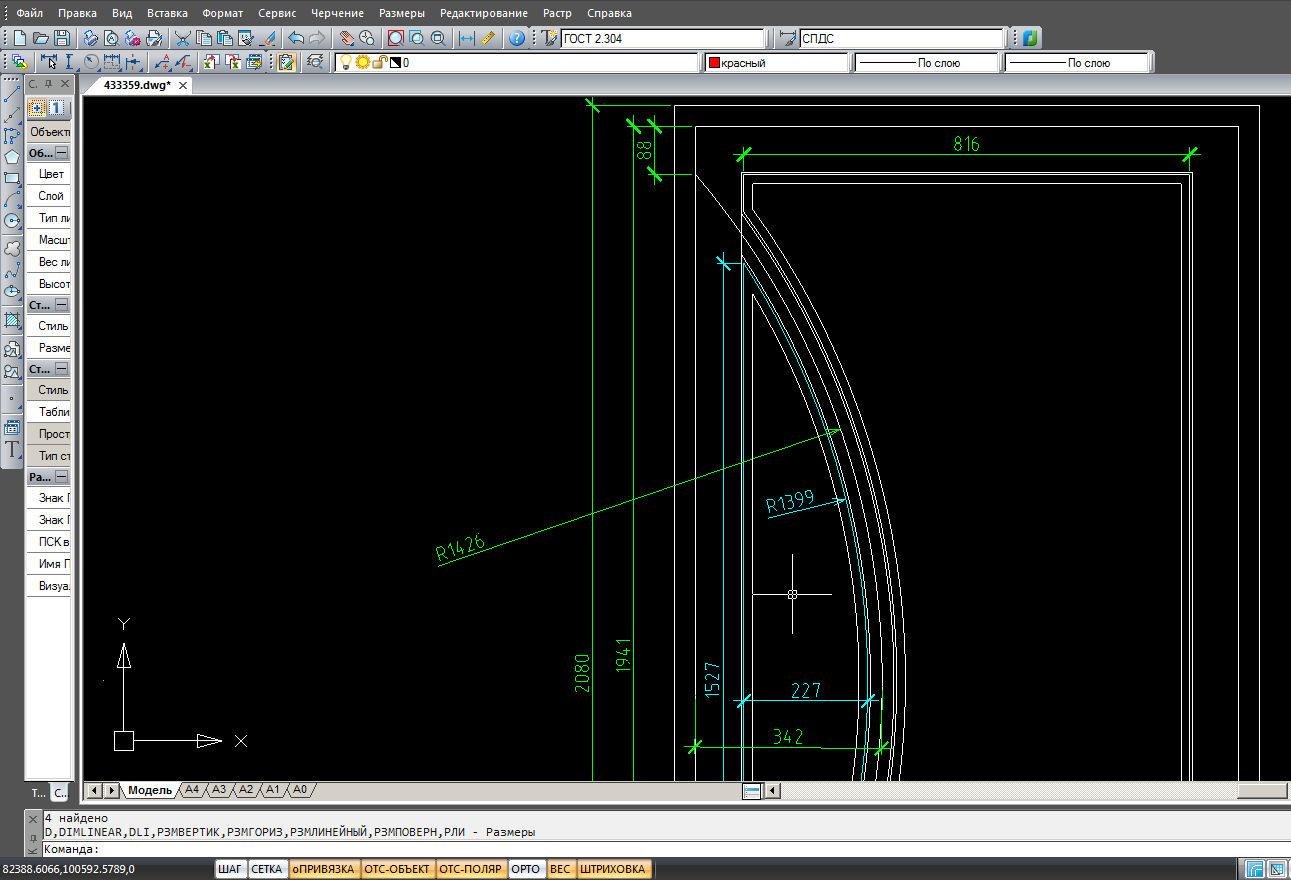Collapse the Ра... properties section
The width and height of the screenshot is (1291, 880).
(x=62, y=477)
